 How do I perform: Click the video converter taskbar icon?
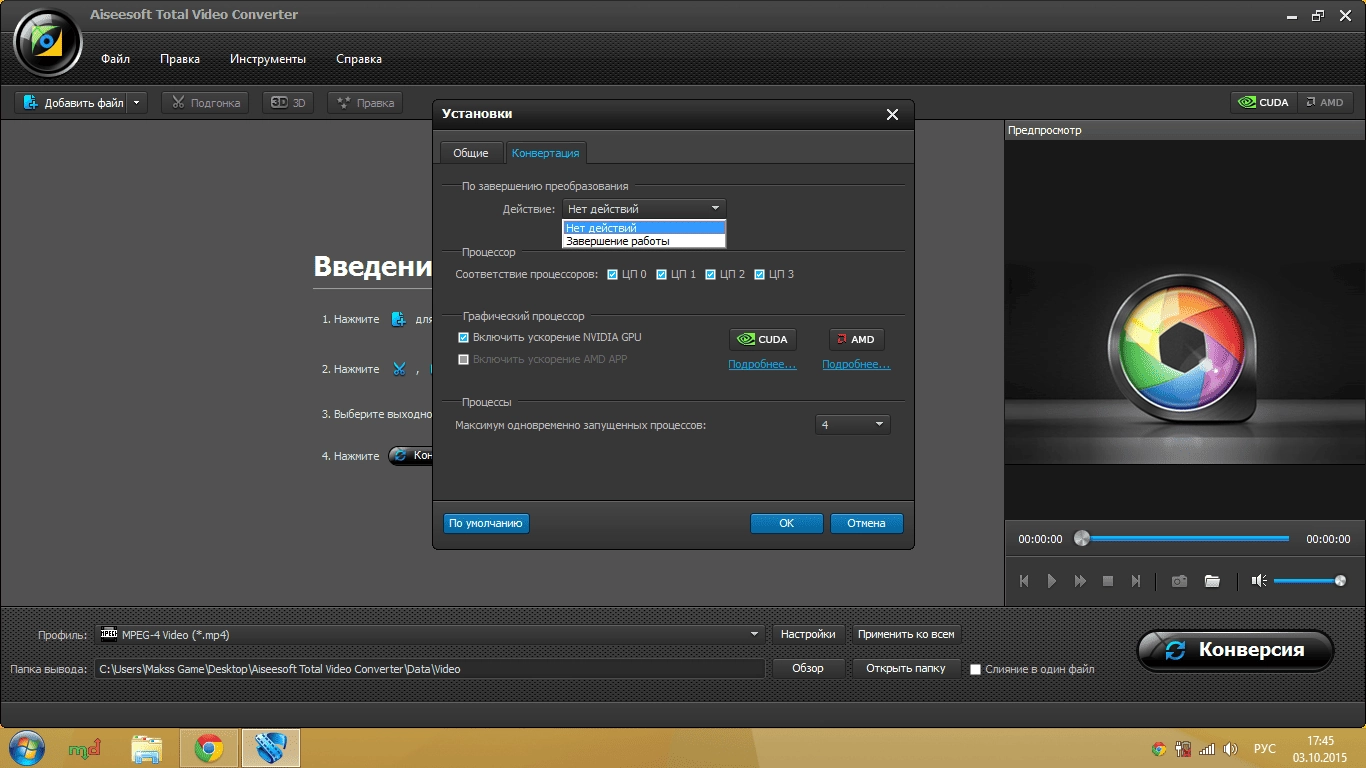coord(271,748)
